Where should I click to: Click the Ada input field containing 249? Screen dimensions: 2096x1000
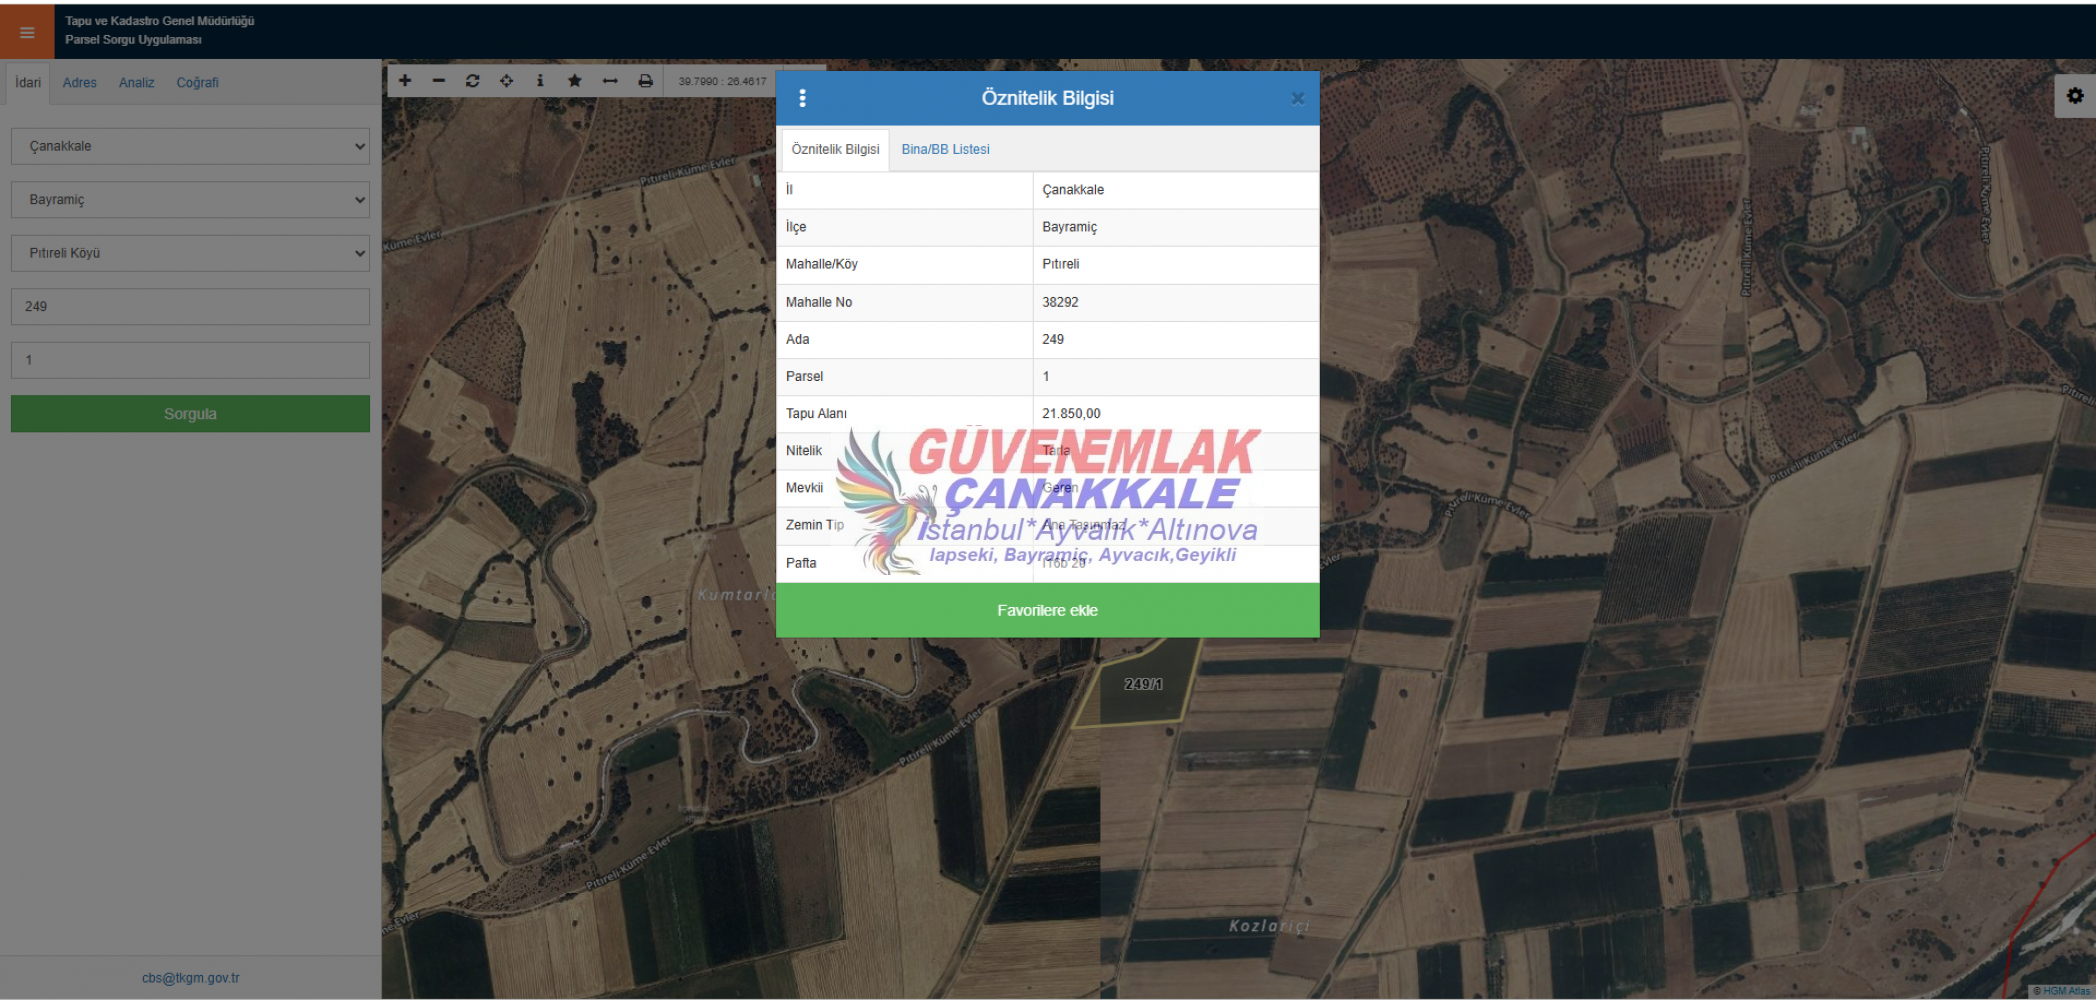190,307
